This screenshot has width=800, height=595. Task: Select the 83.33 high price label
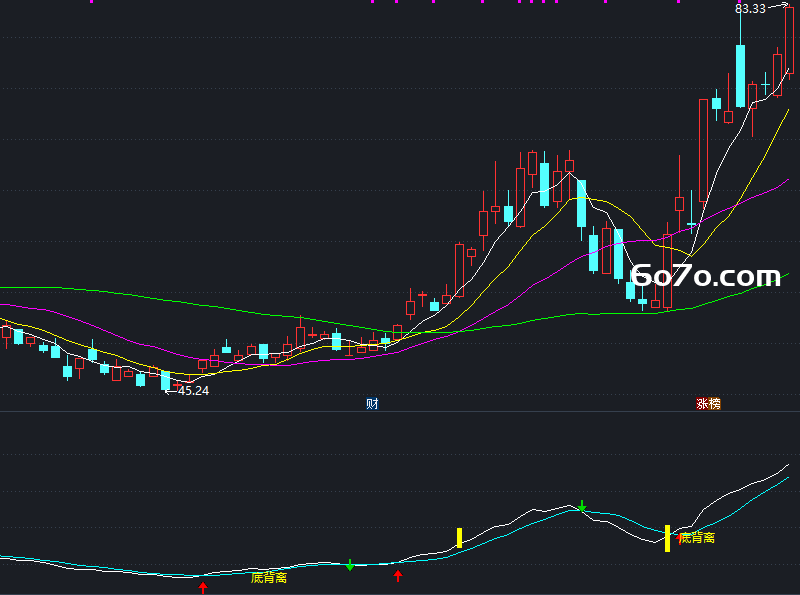point(750,9)
